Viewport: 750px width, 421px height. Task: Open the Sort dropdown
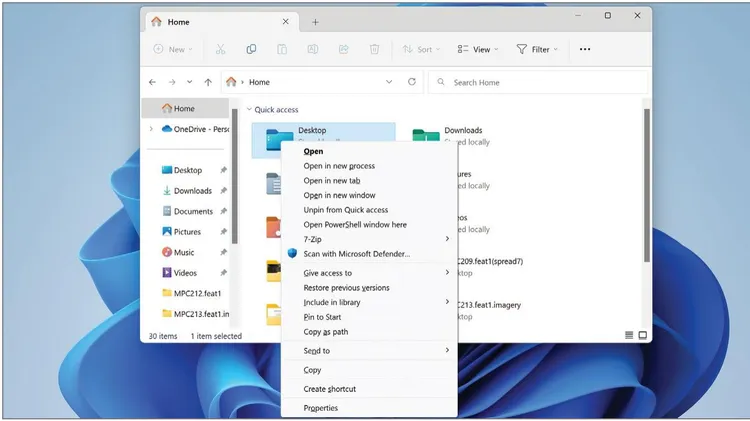421,49
